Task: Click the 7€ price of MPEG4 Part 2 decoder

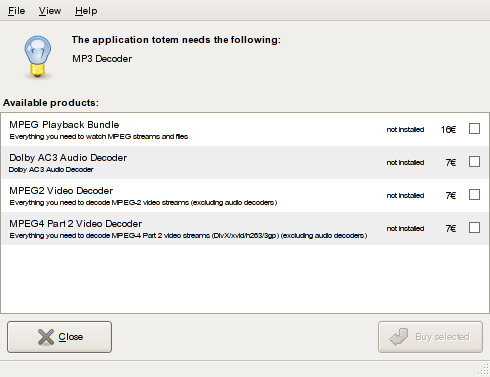Action: [x=451, y=228]
